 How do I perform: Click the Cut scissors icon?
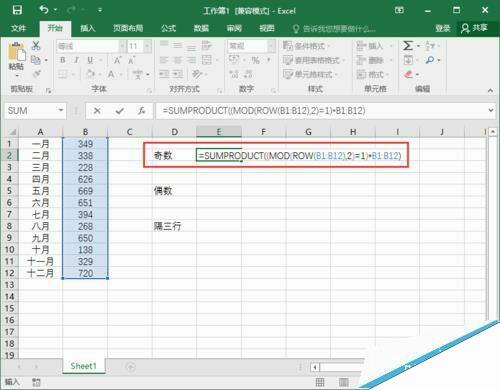[36, 46]
